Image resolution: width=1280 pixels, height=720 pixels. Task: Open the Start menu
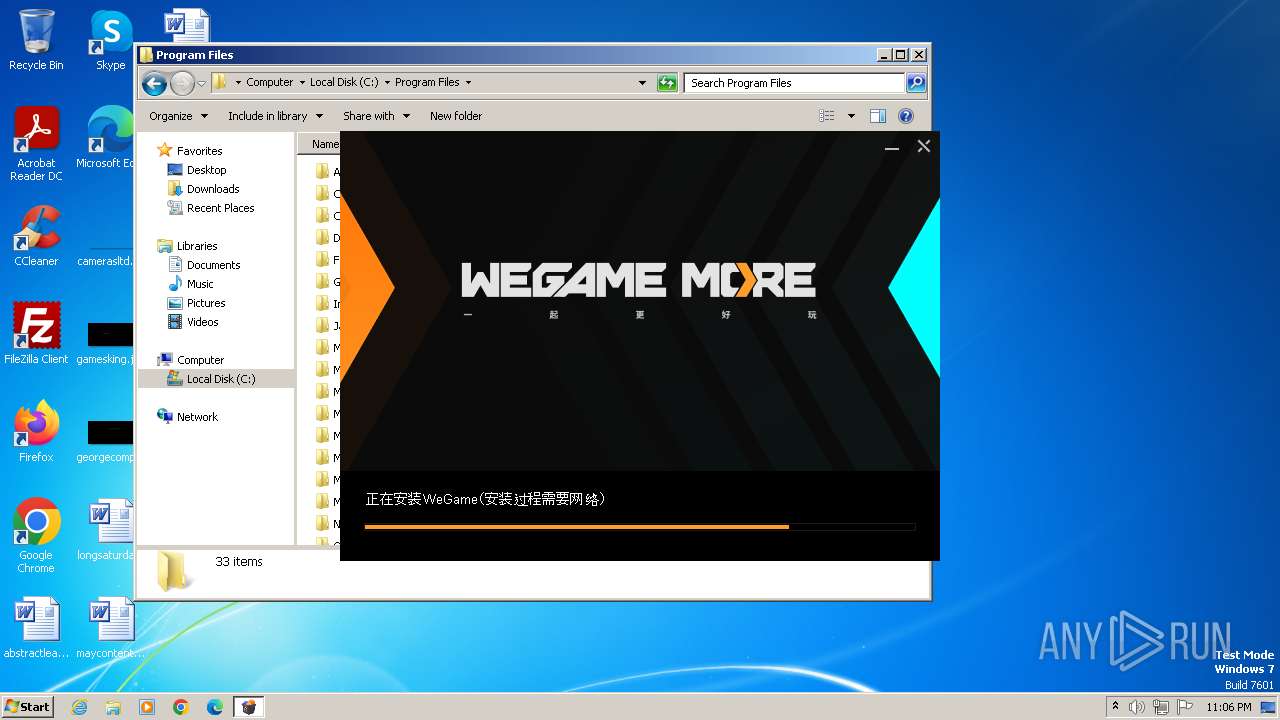point(28,707)
